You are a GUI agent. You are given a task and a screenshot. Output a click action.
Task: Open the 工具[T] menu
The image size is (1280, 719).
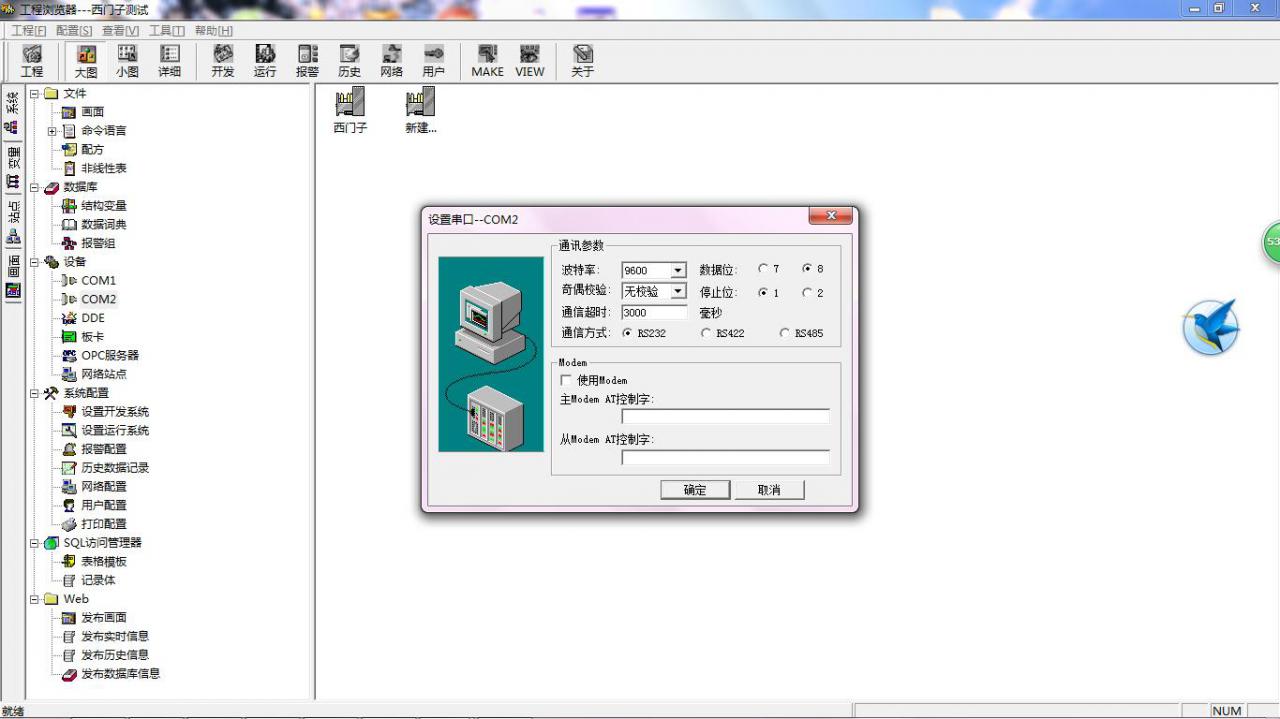point(167,31)
